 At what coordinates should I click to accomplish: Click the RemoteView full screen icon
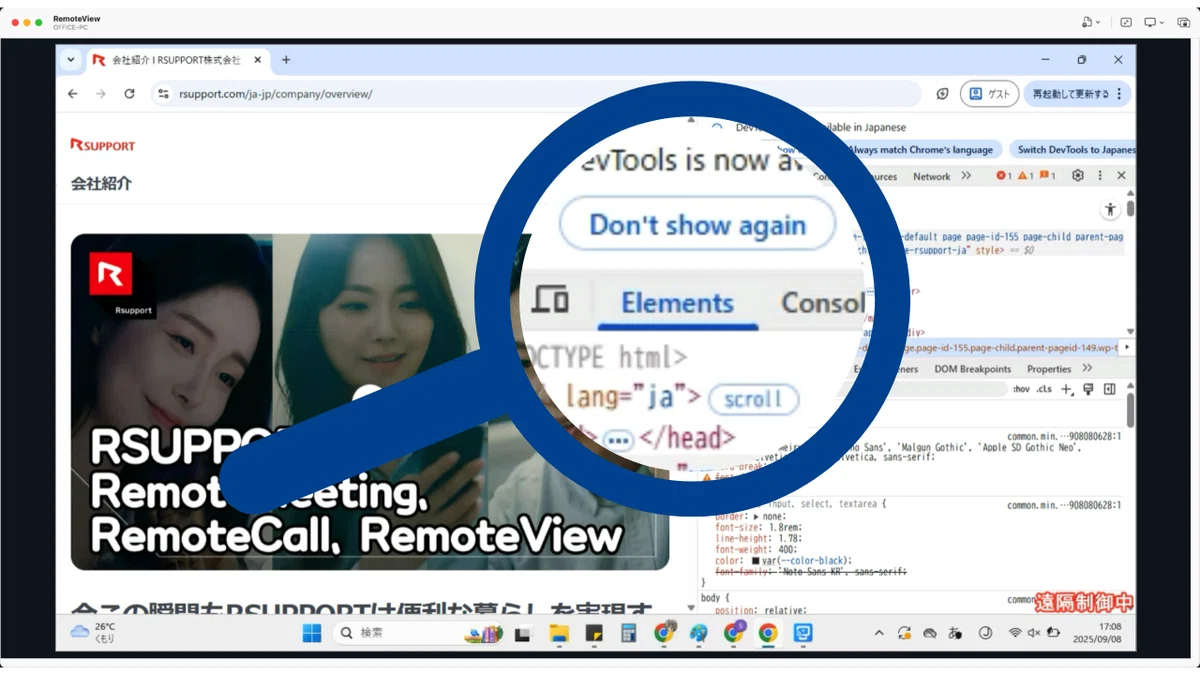click(1126, 21)
